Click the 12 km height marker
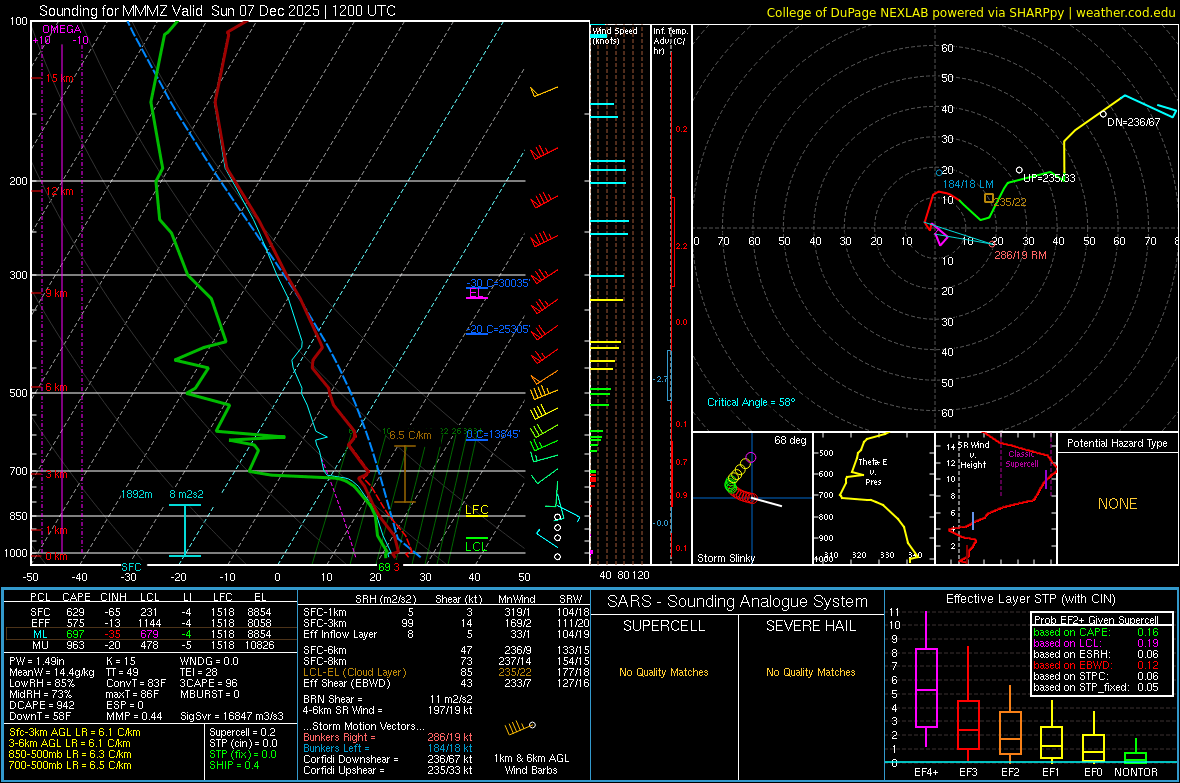The width and height of the screenshot is (1180, 783). point(60,191)
